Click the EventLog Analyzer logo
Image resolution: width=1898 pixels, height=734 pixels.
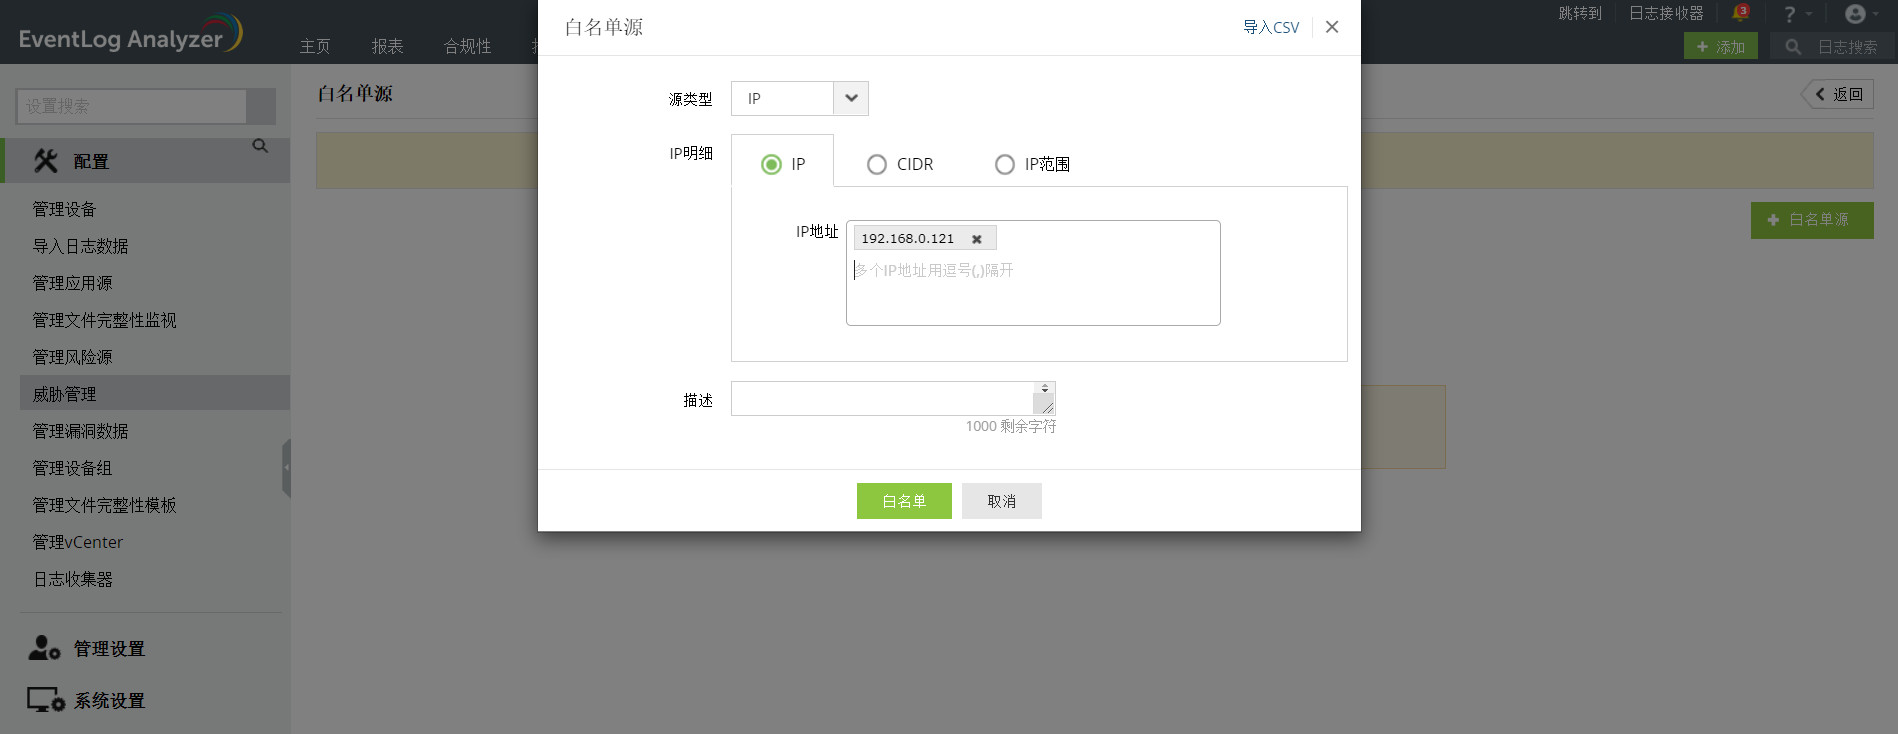[x=130, y=34]
